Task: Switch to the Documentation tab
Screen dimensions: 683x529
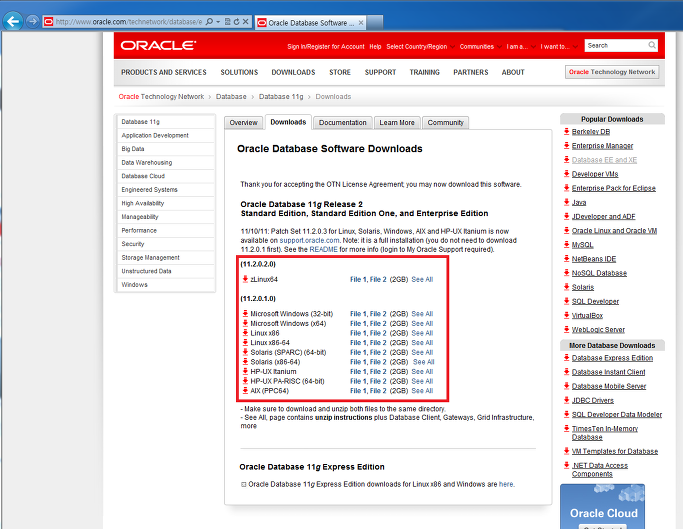Action: 342,123
